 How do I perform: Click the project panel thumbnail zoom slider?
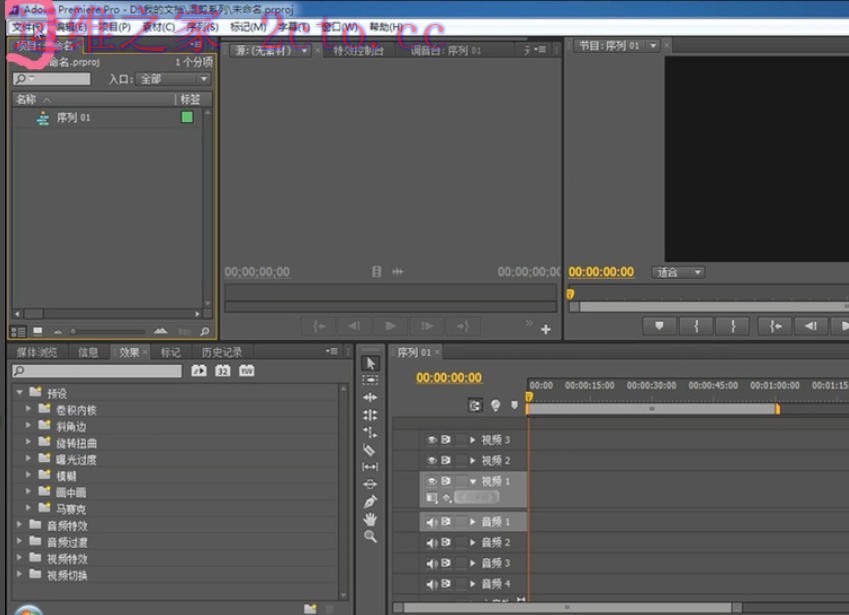point(108,331)
